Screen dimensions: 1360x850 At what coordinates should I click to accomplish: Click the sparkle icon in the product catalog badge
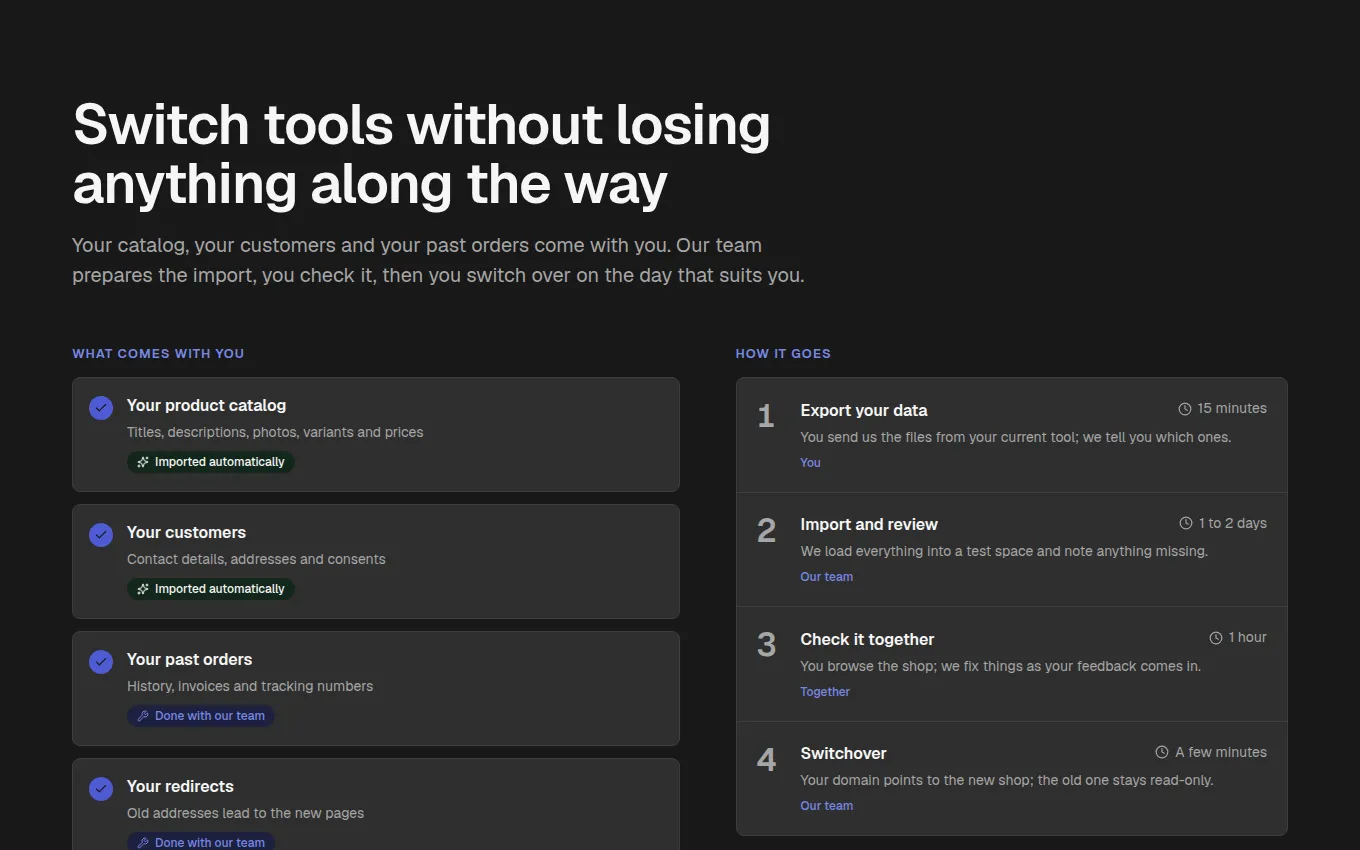143,462
